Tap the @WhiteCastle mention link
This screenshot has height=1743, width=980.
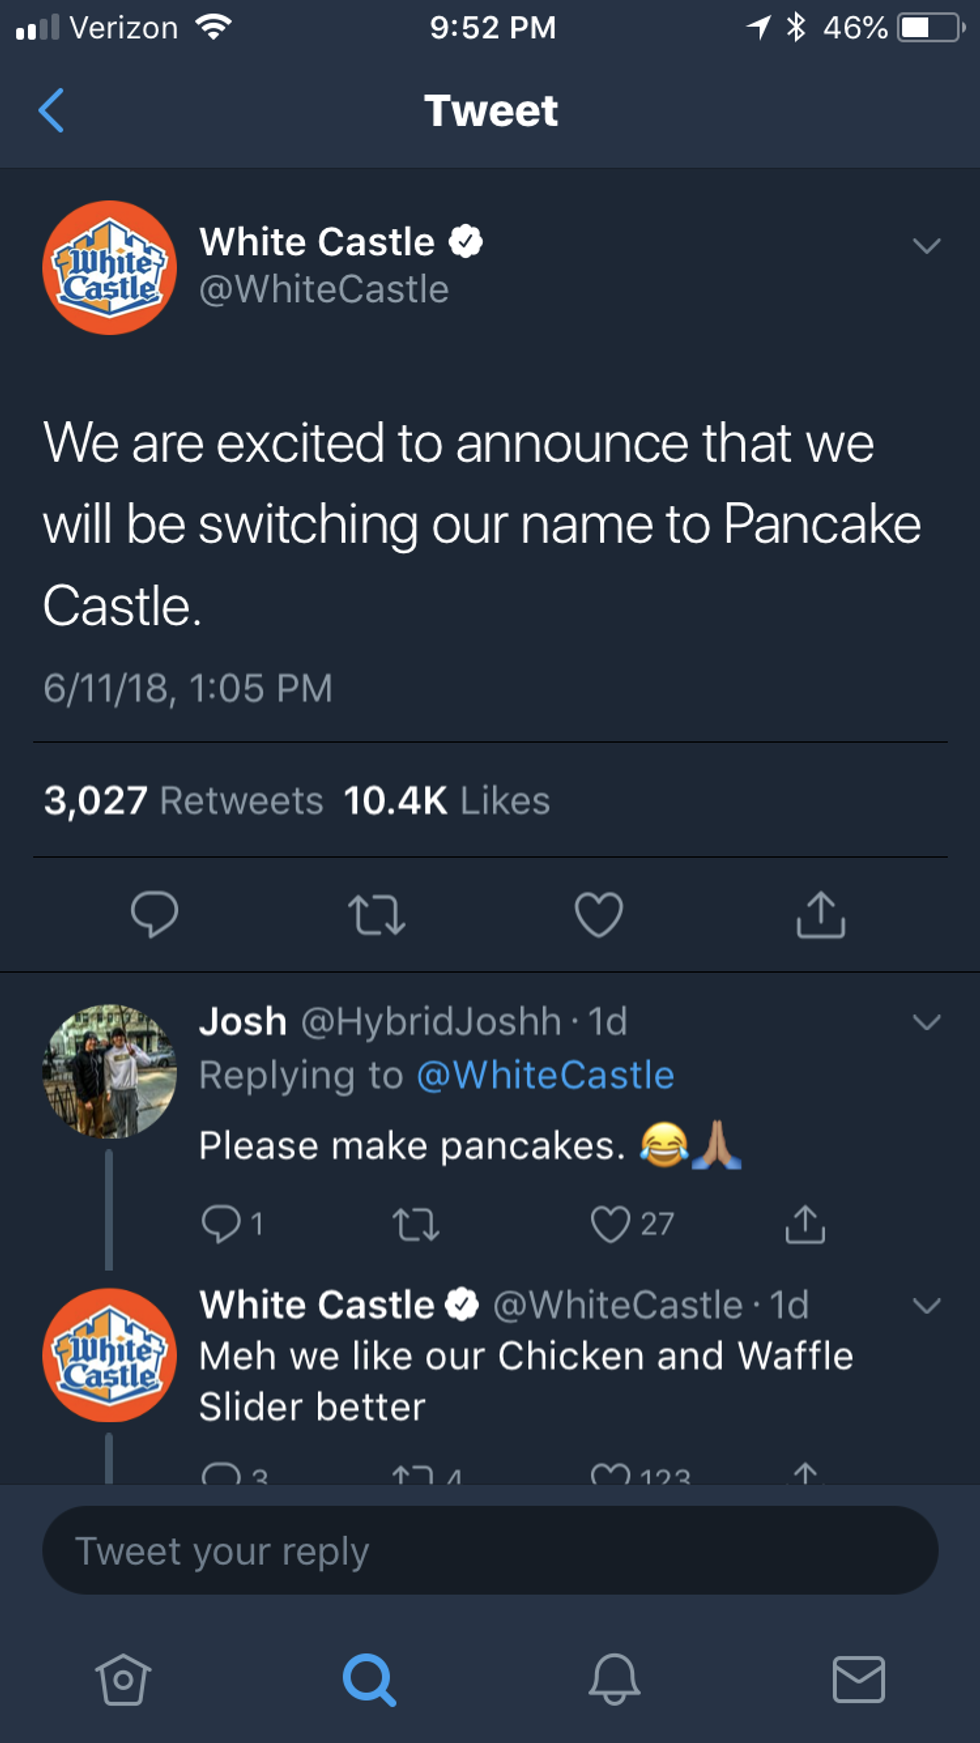click(x=545, y=1076)
